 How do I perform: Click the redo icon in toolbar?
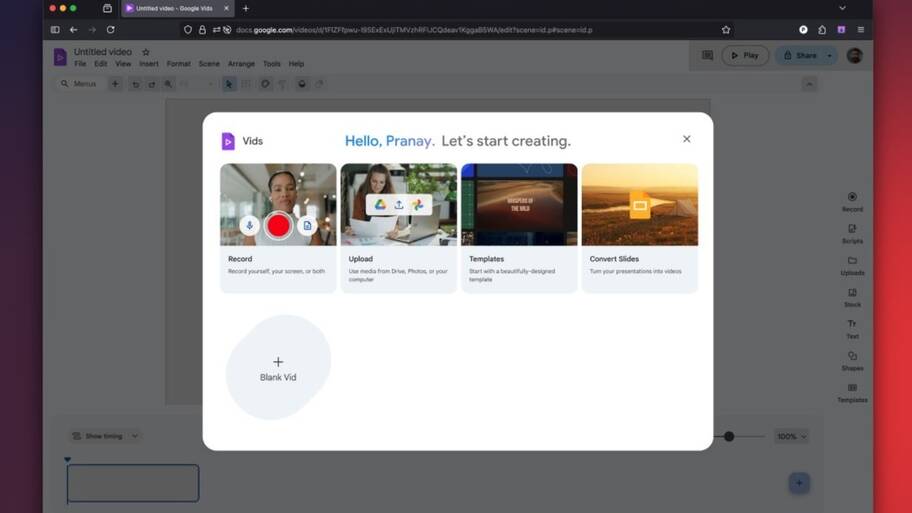pos(152,84)
